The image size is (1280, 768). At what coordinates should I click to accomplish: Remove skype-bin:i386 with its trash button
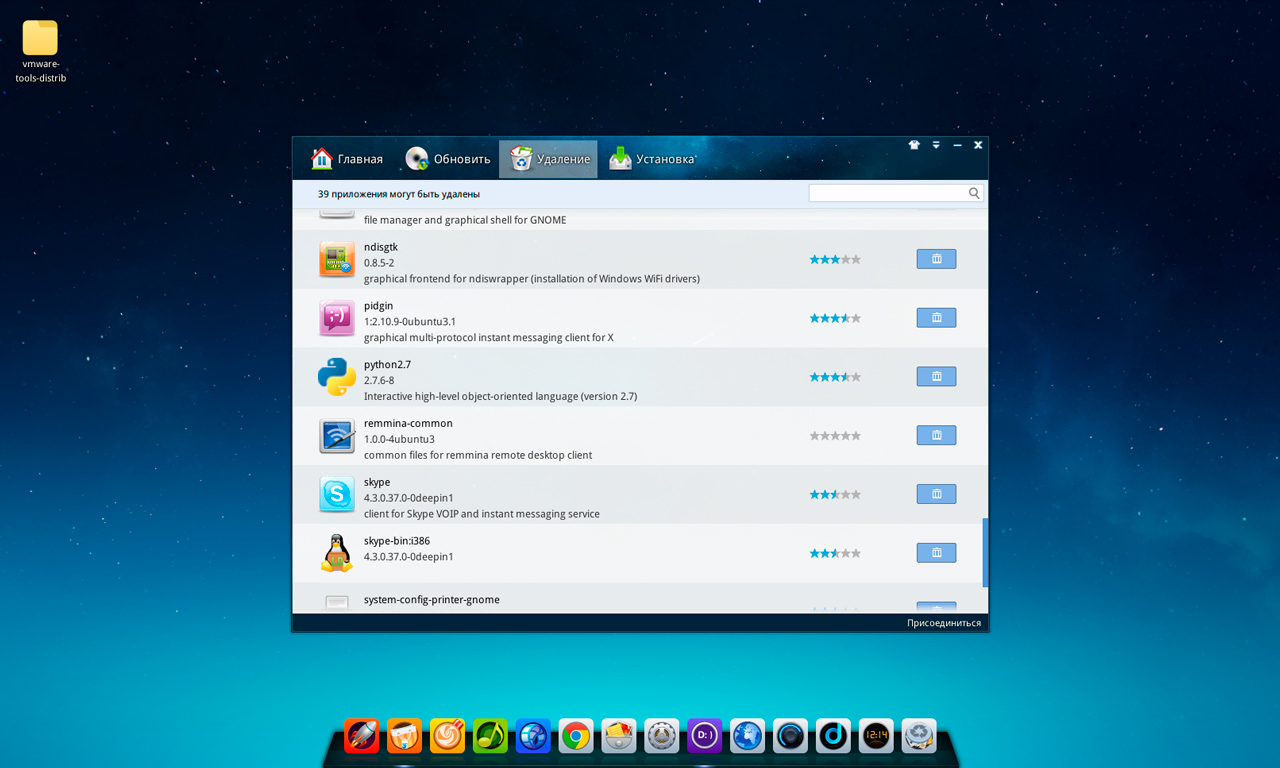tap(936, 553)
